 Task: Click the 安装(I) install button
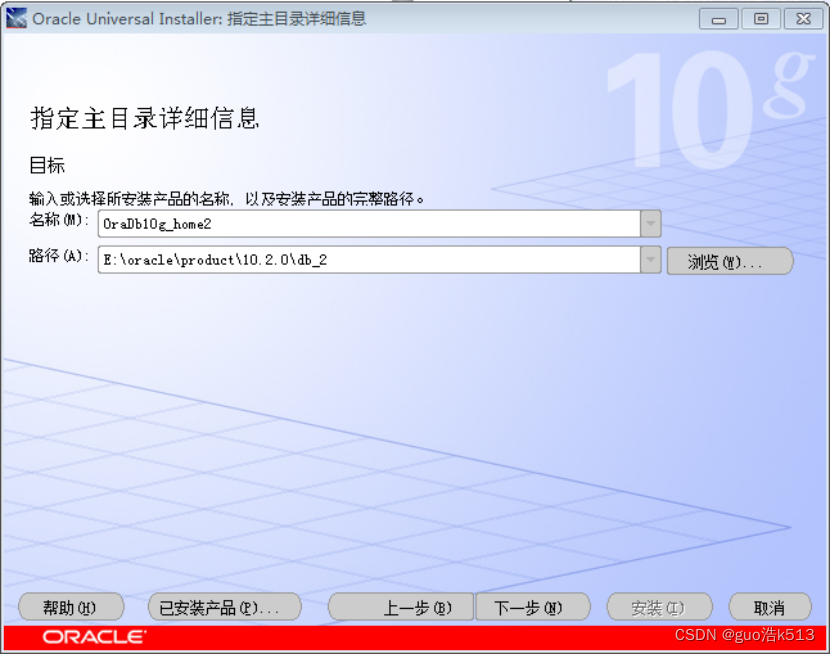tap(660, 606)
